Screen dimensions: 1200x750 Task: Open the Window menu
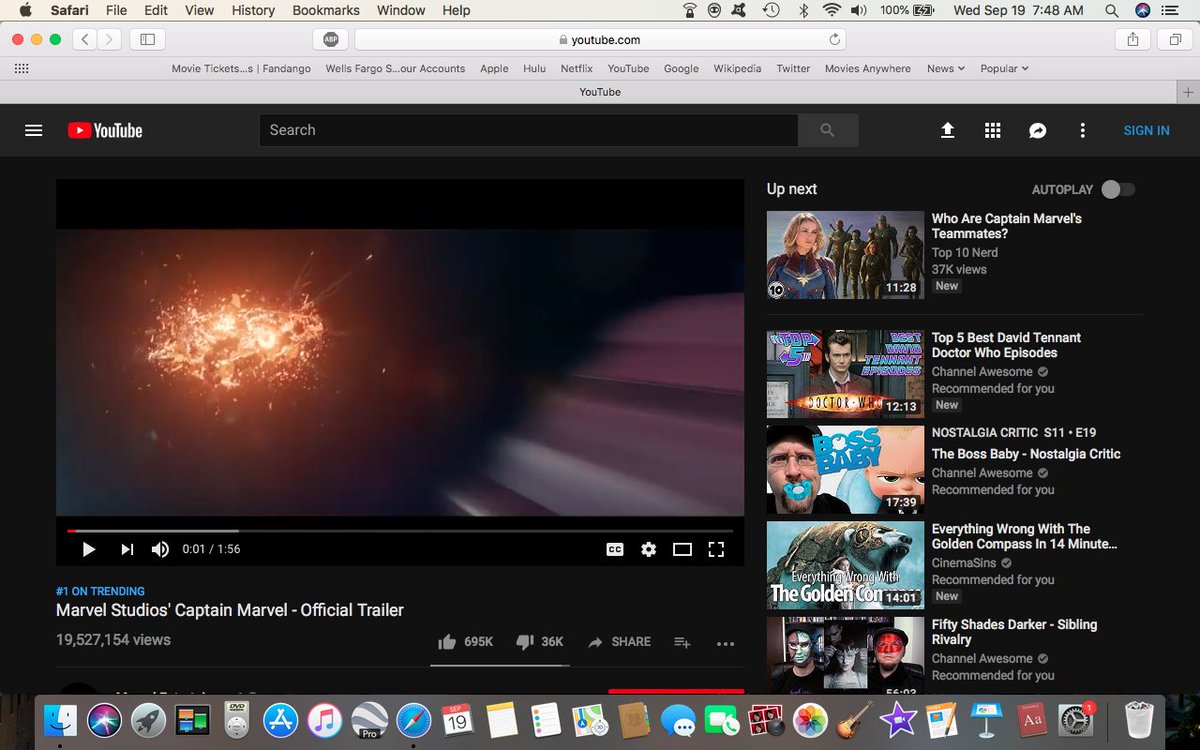coord(401,10)
